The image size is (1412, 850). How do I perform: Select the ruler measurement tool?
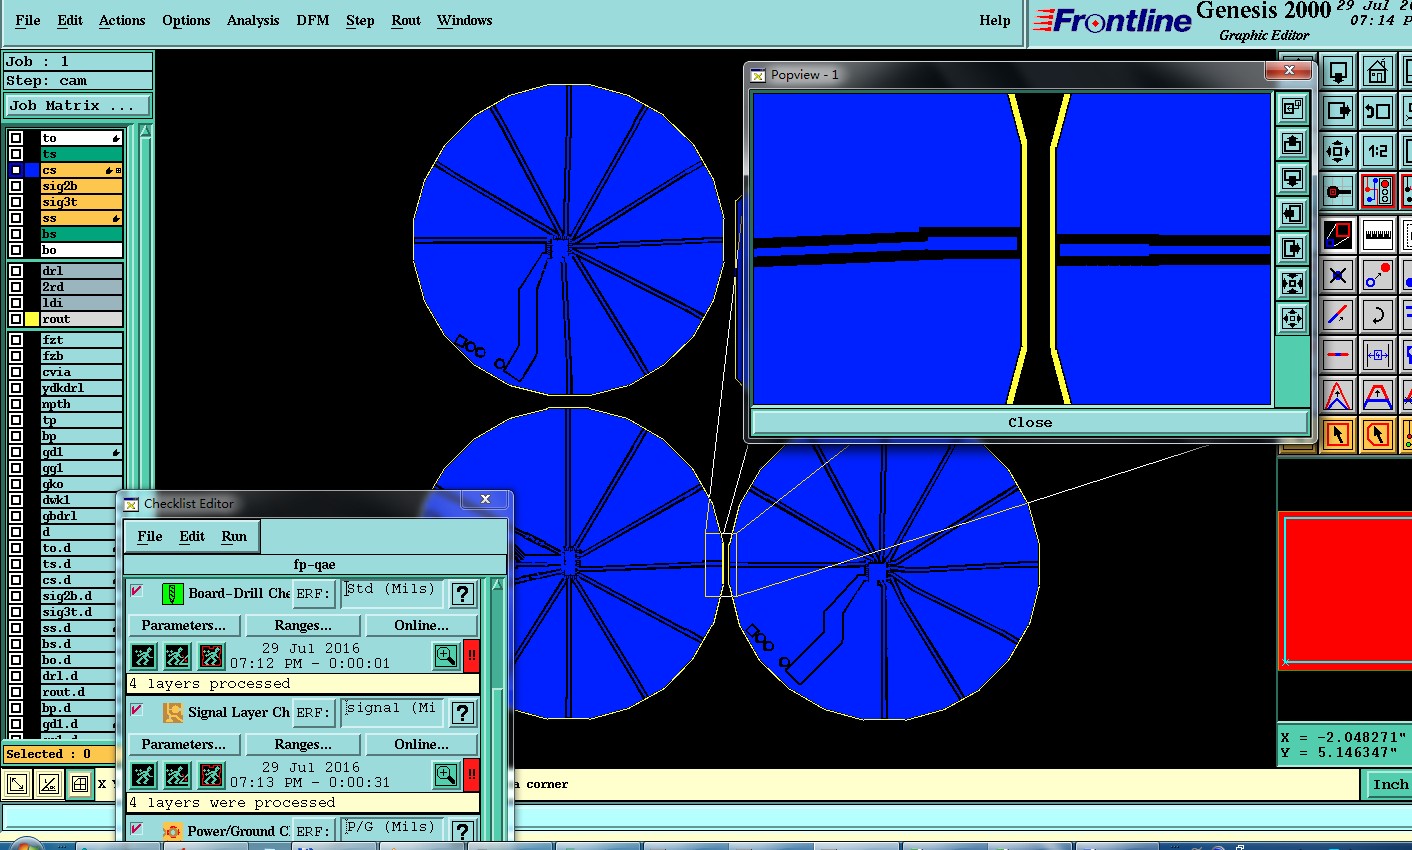pyautogui.click(x=1378, y=235)
